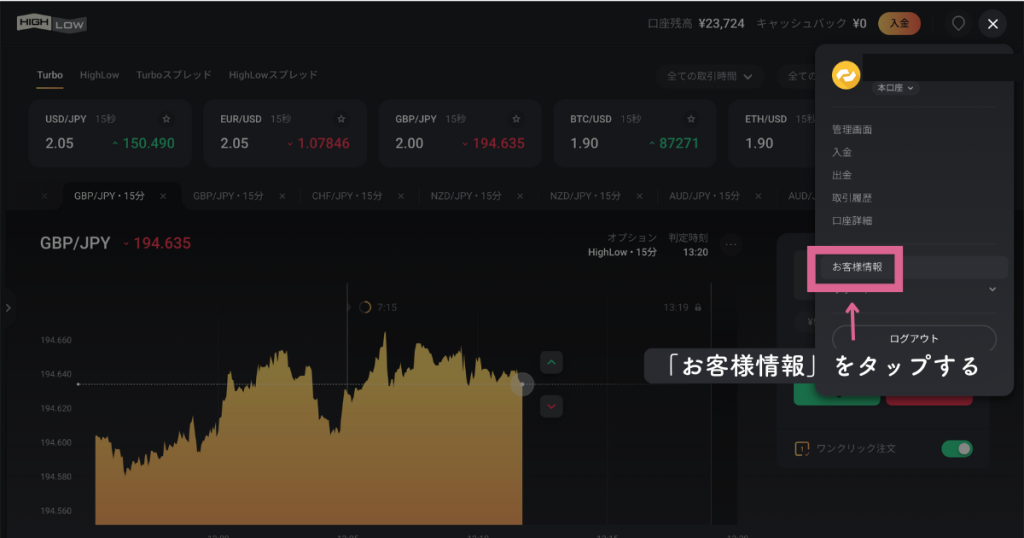1024x538 pixels.
Task: Open 取引履歴 from the account menu
Action: (852, 198)
